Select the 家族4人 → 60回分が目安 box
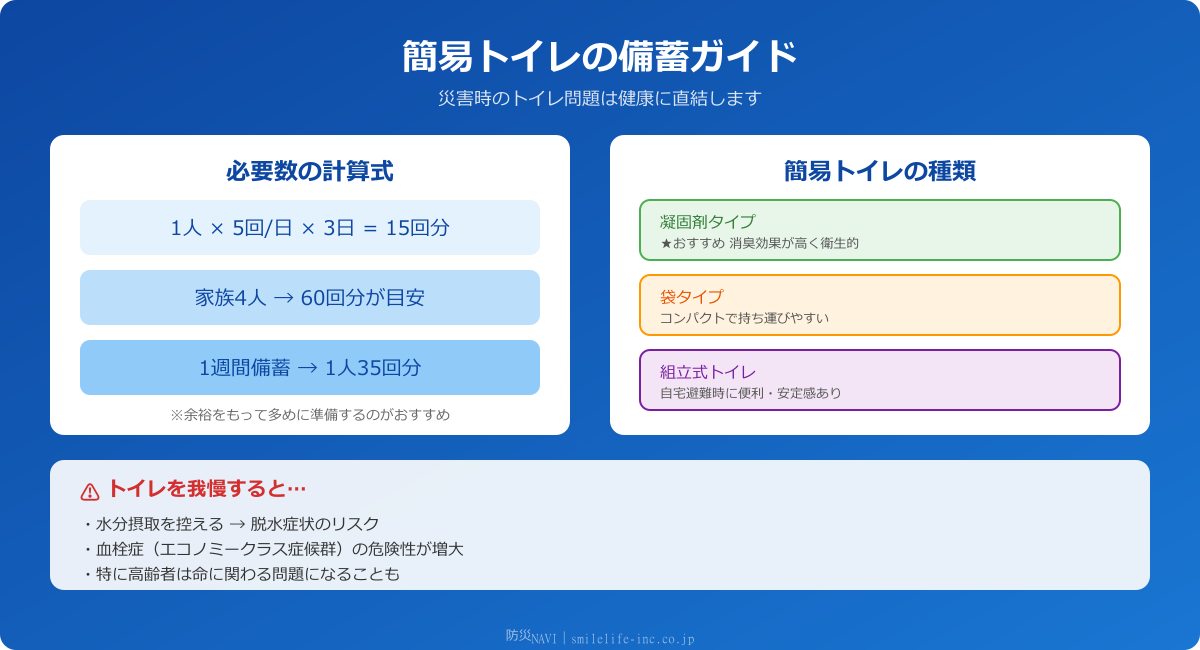This screenshot has height=650, width=1200. click(310, 298)
